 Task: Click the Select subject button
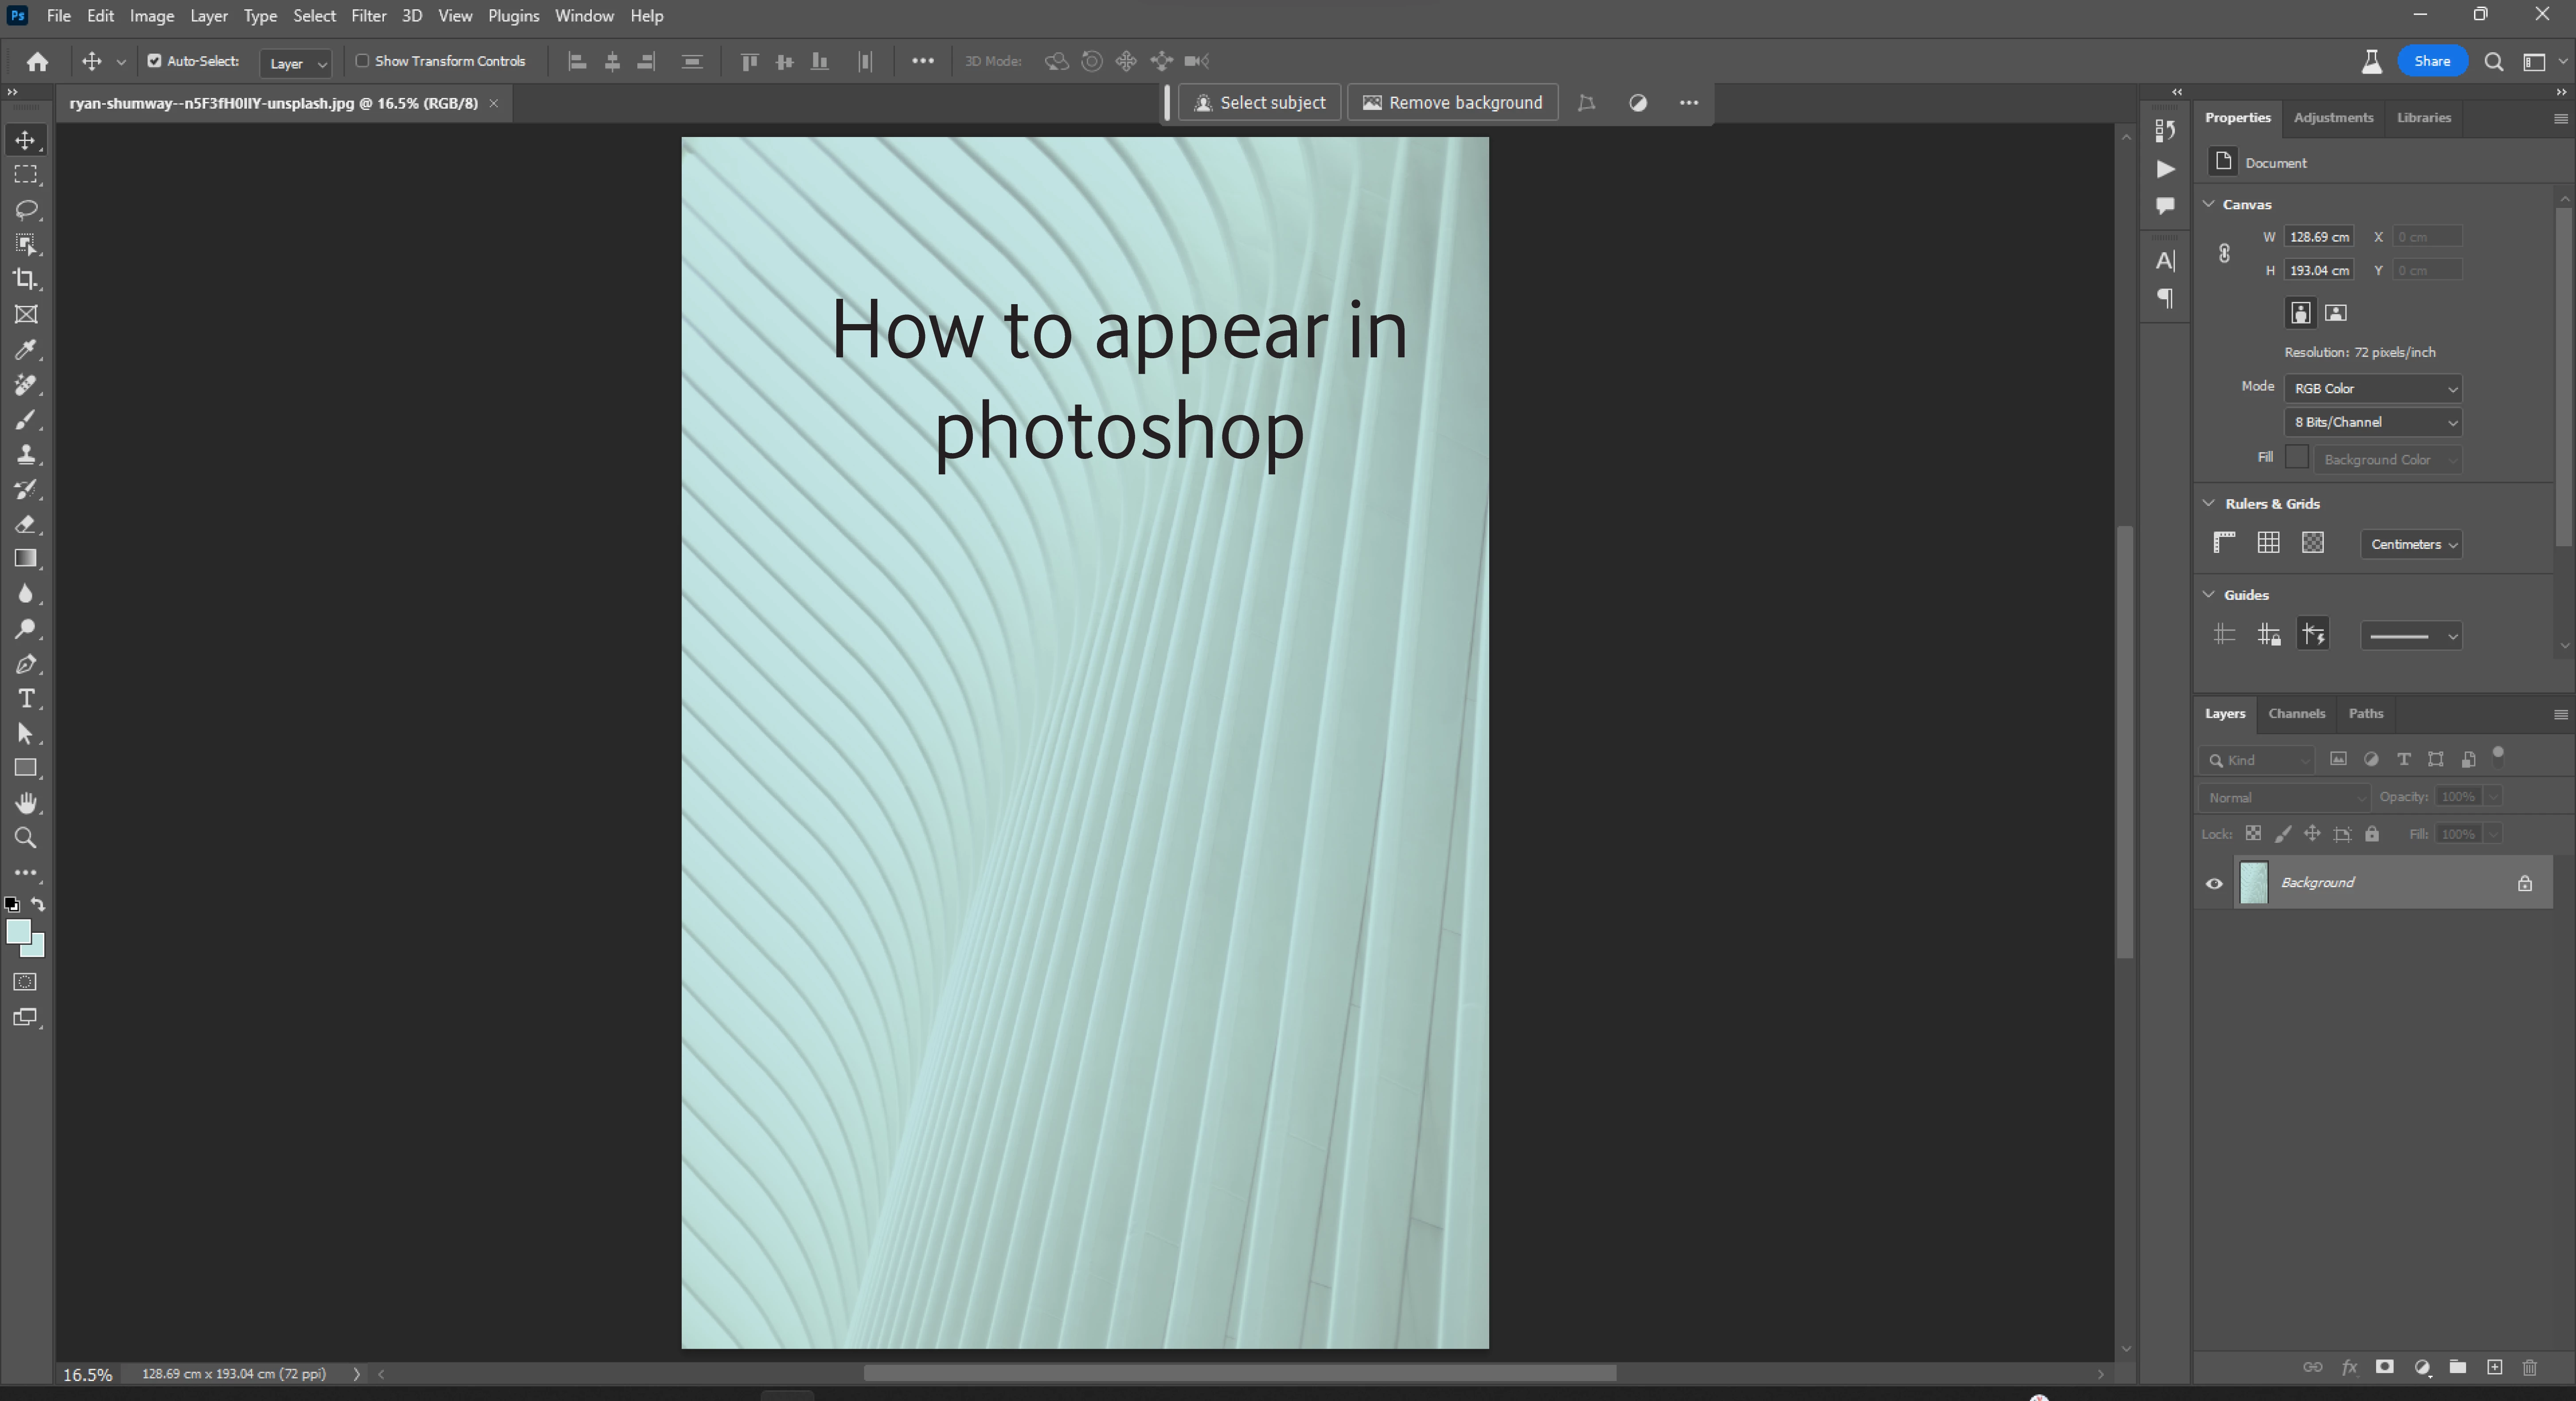pos(1259,103)
